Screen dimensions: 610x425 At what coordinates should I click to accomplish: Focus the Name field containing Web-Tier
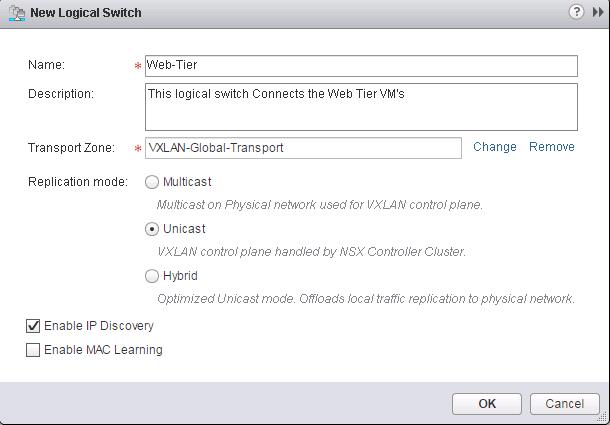[x=361, y=66]
